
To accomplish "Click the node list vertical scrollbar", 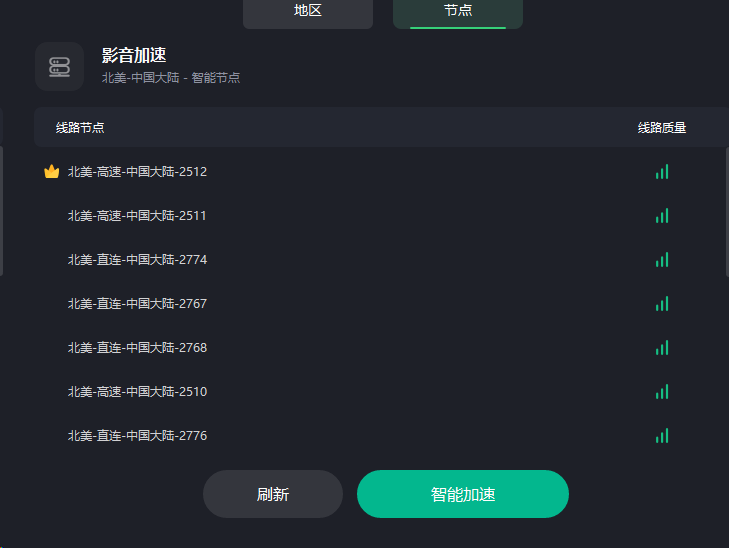I will coord(727,212).
